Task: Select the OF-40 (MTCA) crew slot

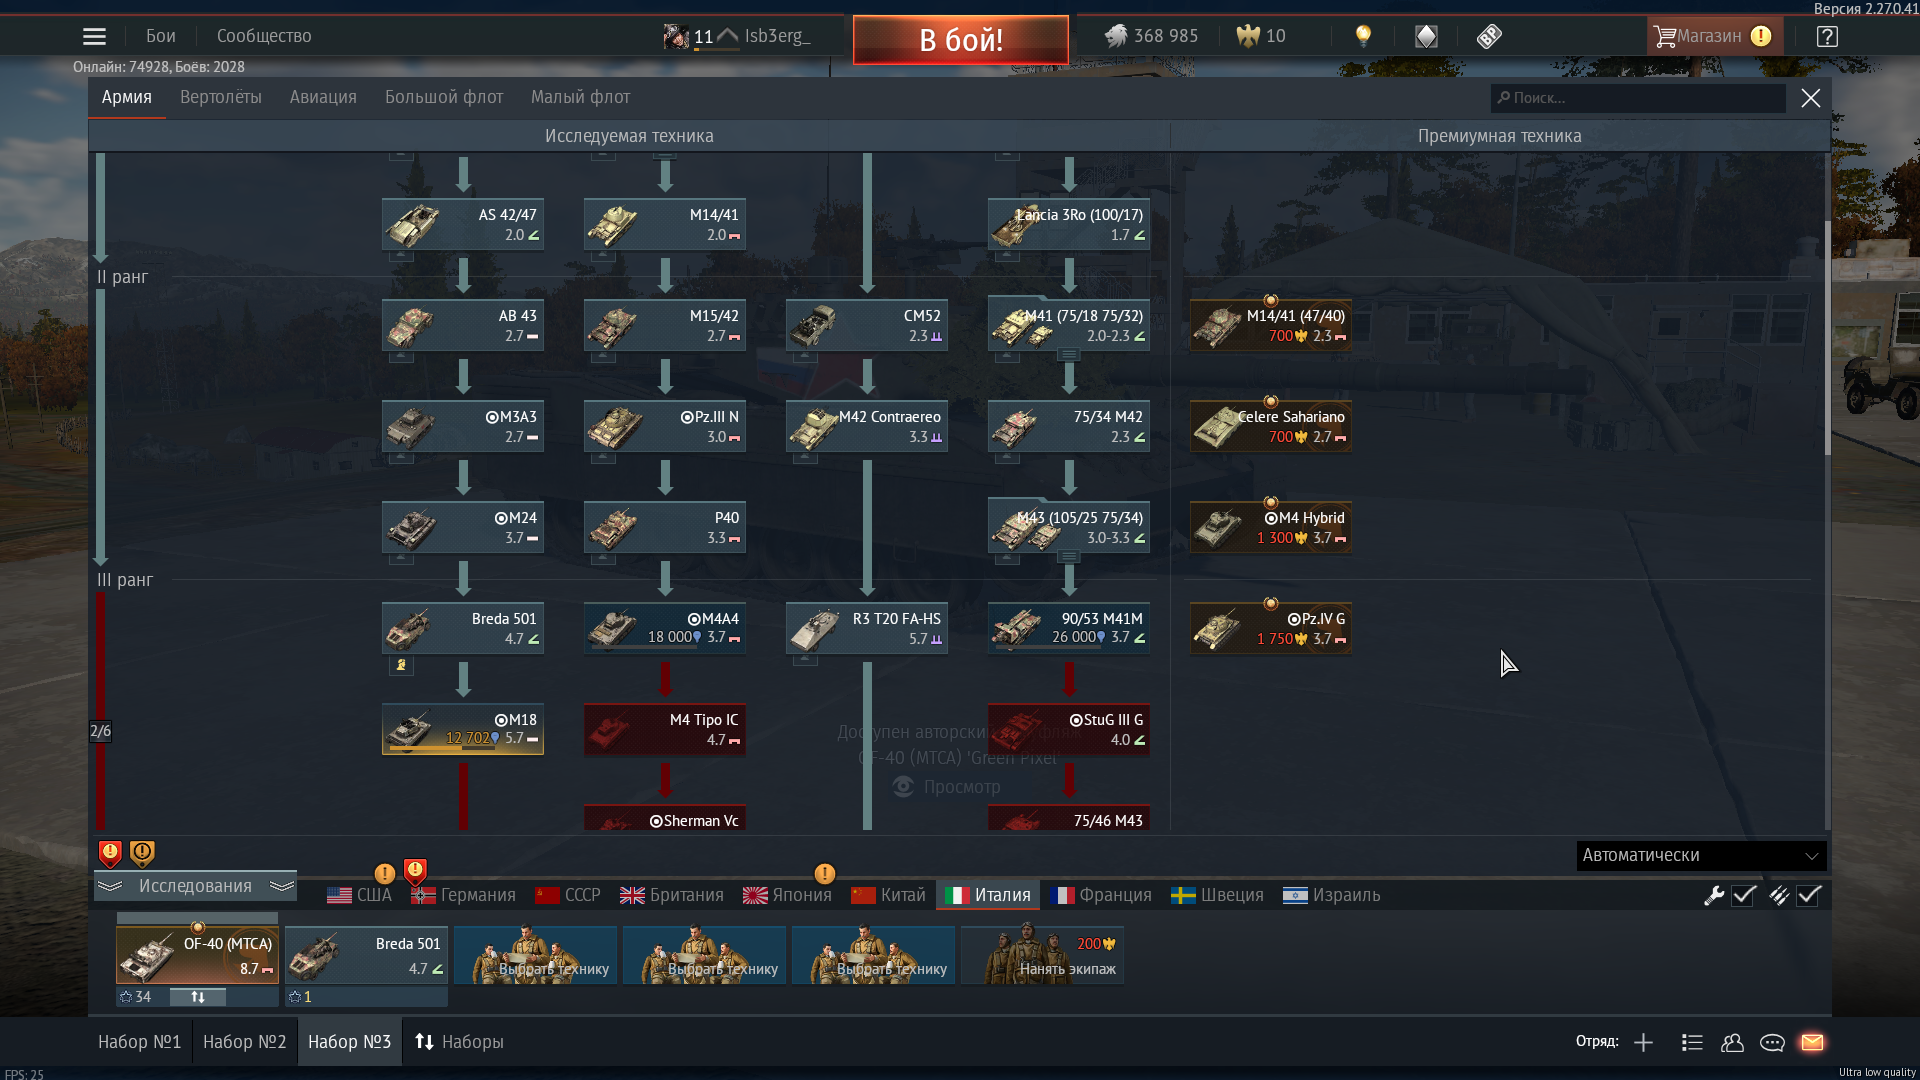Action: pyautogui.click(x=197, y=955)
